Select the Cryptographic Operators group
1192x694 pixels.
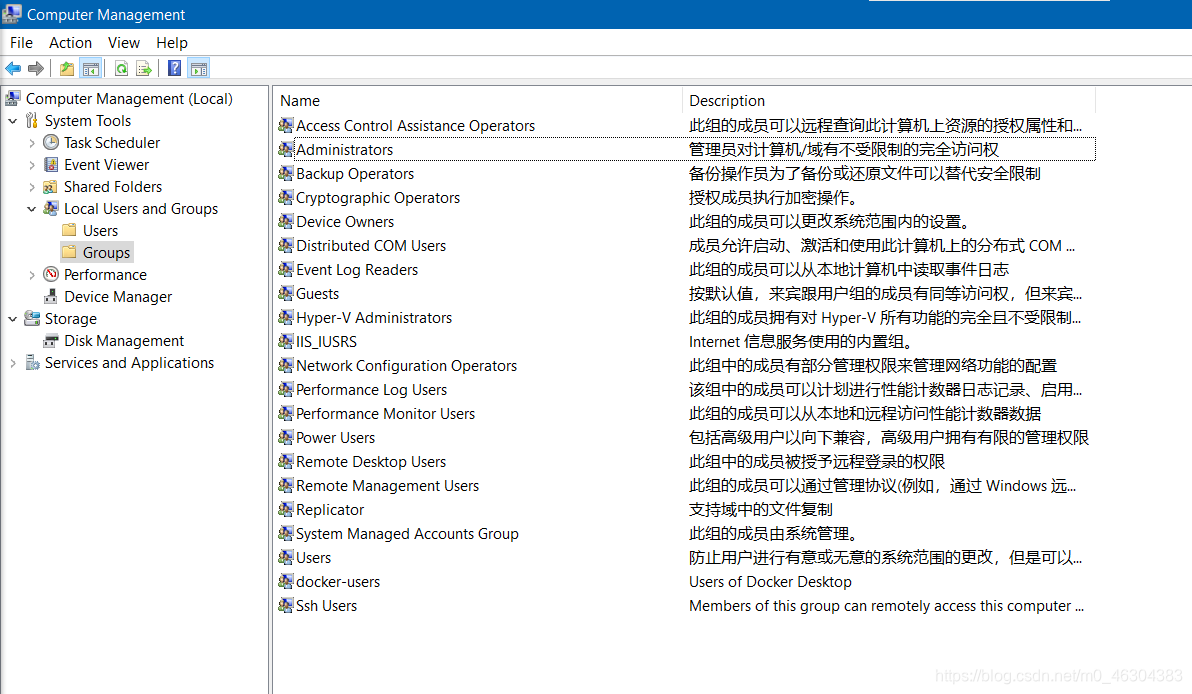pyautogui.click(x=378, y=198)
